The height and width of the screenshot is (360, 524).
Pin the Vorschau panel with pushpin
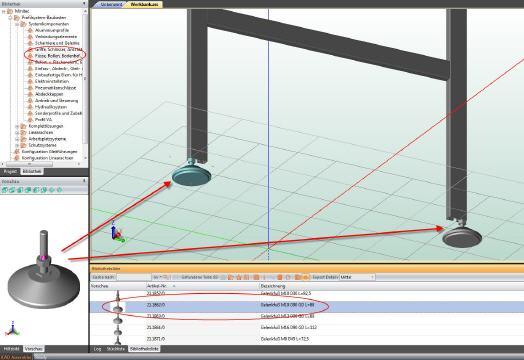(84, 181)
